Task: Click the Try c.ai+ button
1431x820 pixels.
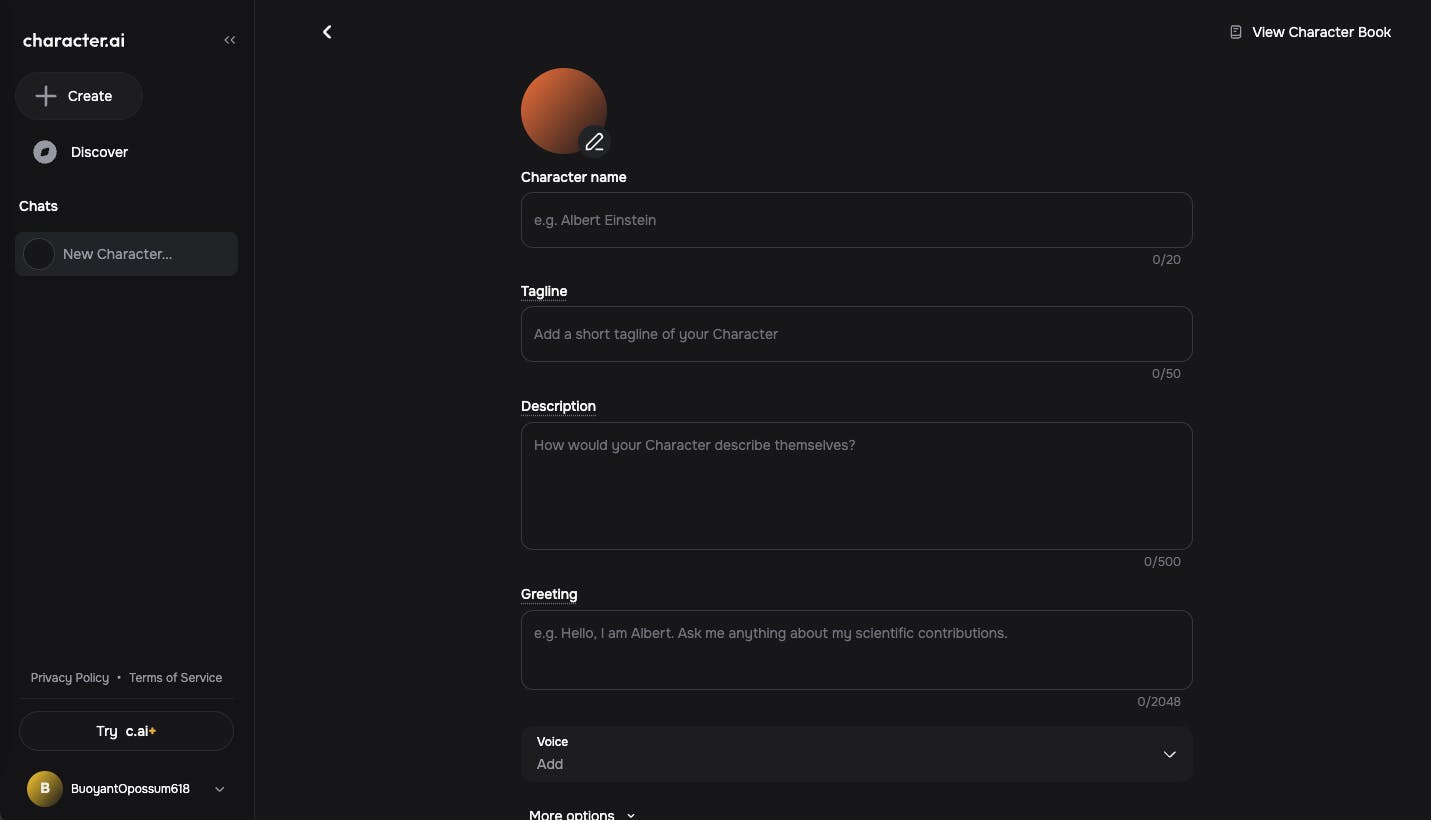Action: (x=126, y=731)
